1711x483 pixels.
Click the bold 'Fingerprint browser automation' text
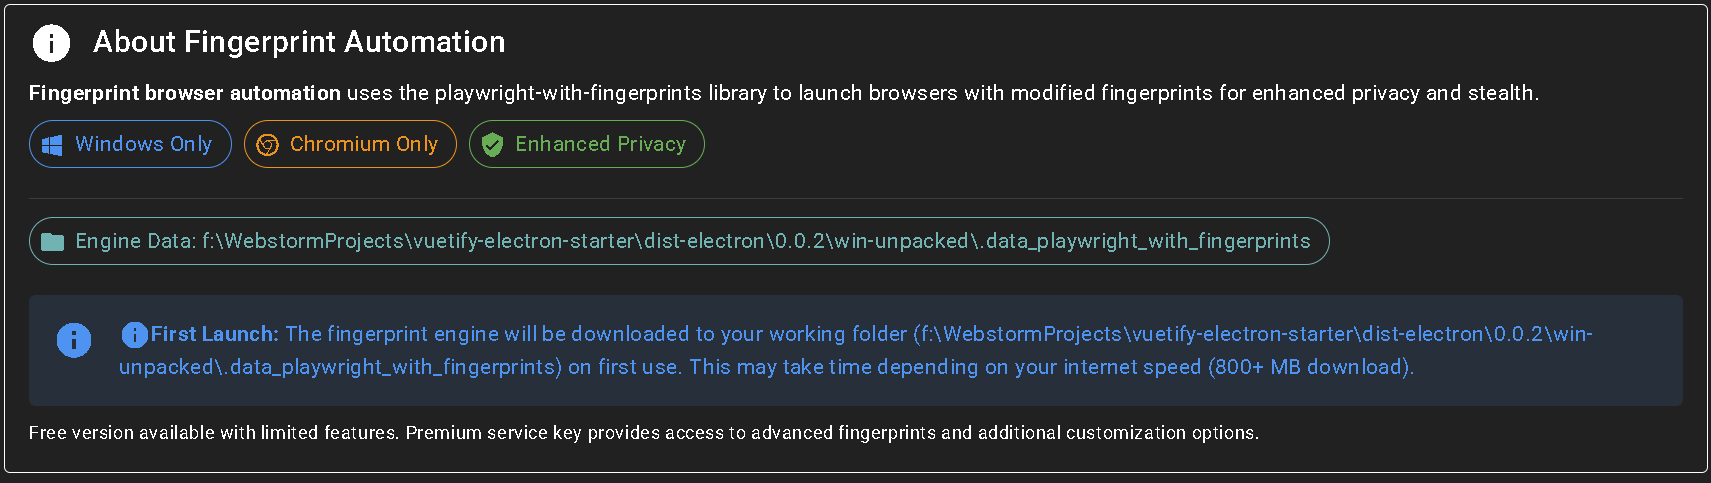point(185,93)
